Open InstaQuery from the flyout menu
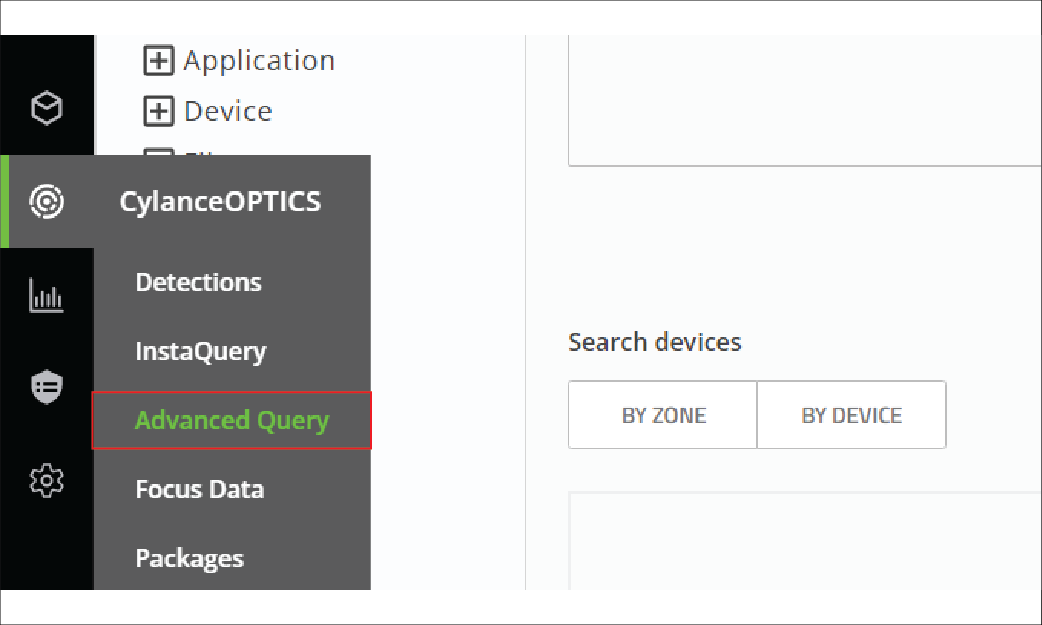1042x625 pixels. click(x=201, y=351)
